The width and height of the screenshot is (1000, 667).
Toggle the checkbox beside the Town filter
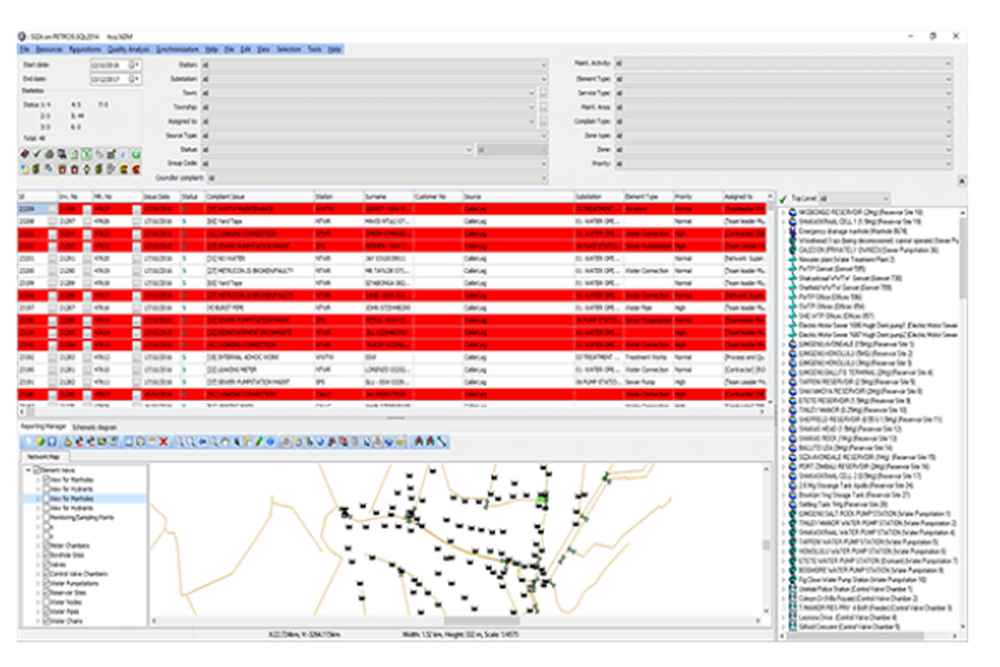coord(543,93)
